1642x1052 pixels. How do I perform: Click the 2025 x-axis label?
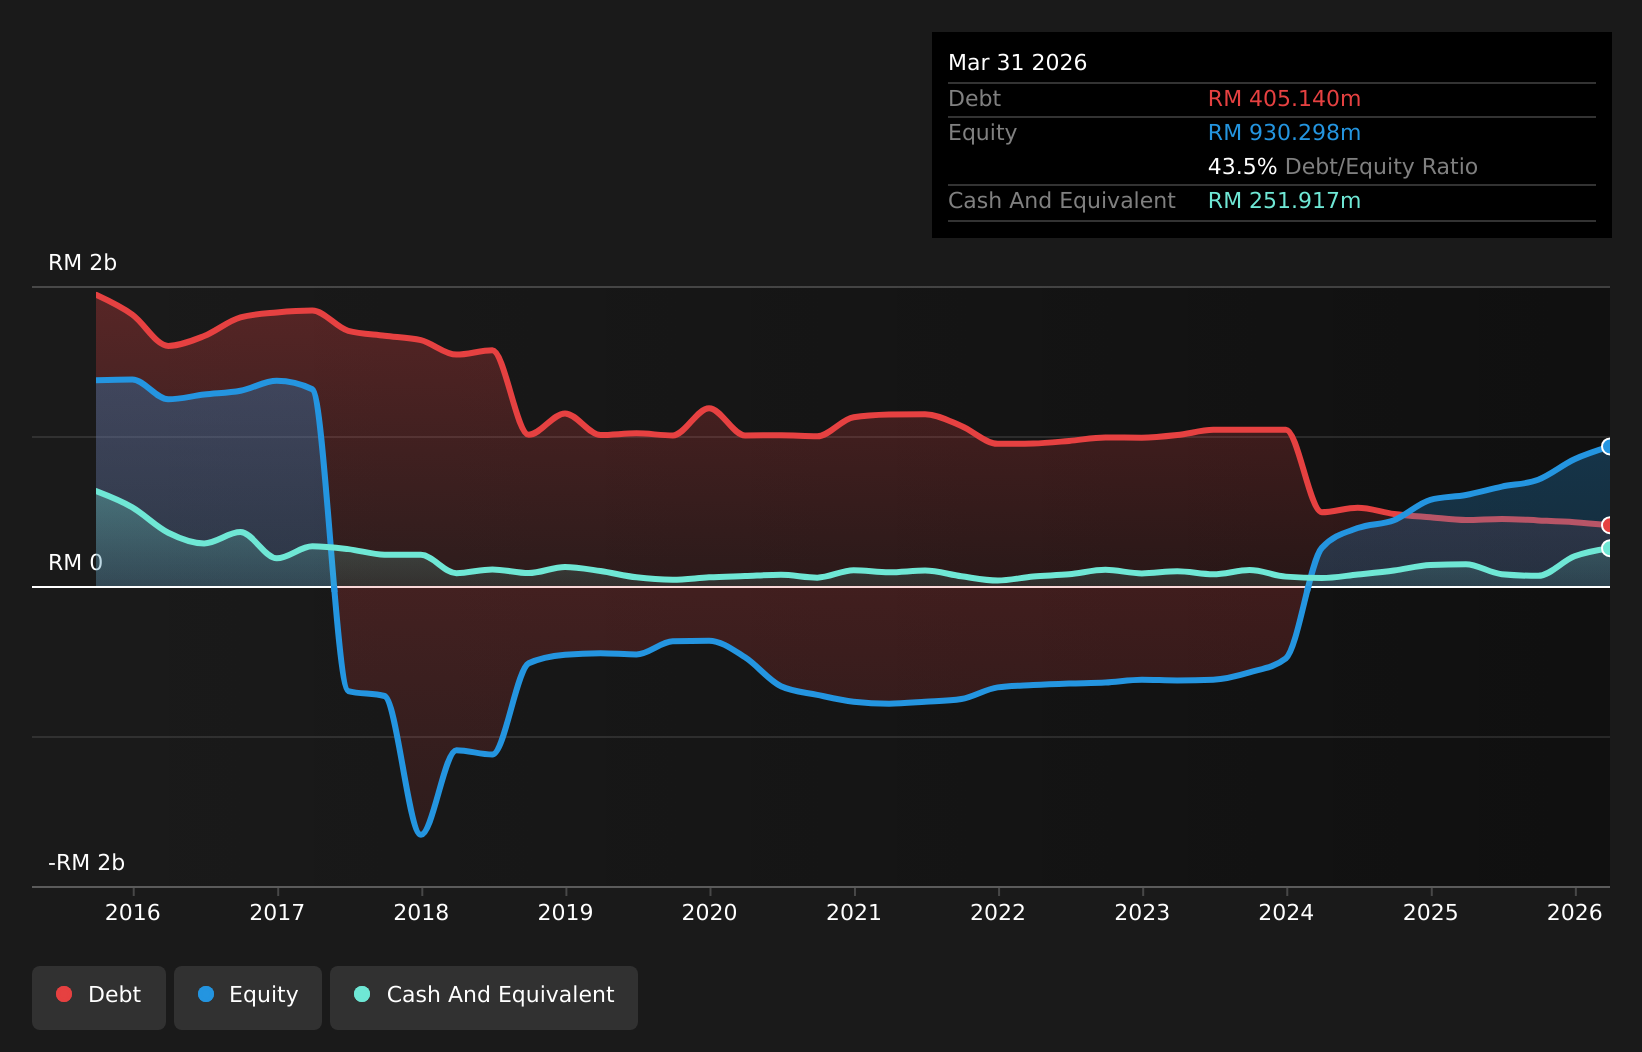pos(1431,912)
